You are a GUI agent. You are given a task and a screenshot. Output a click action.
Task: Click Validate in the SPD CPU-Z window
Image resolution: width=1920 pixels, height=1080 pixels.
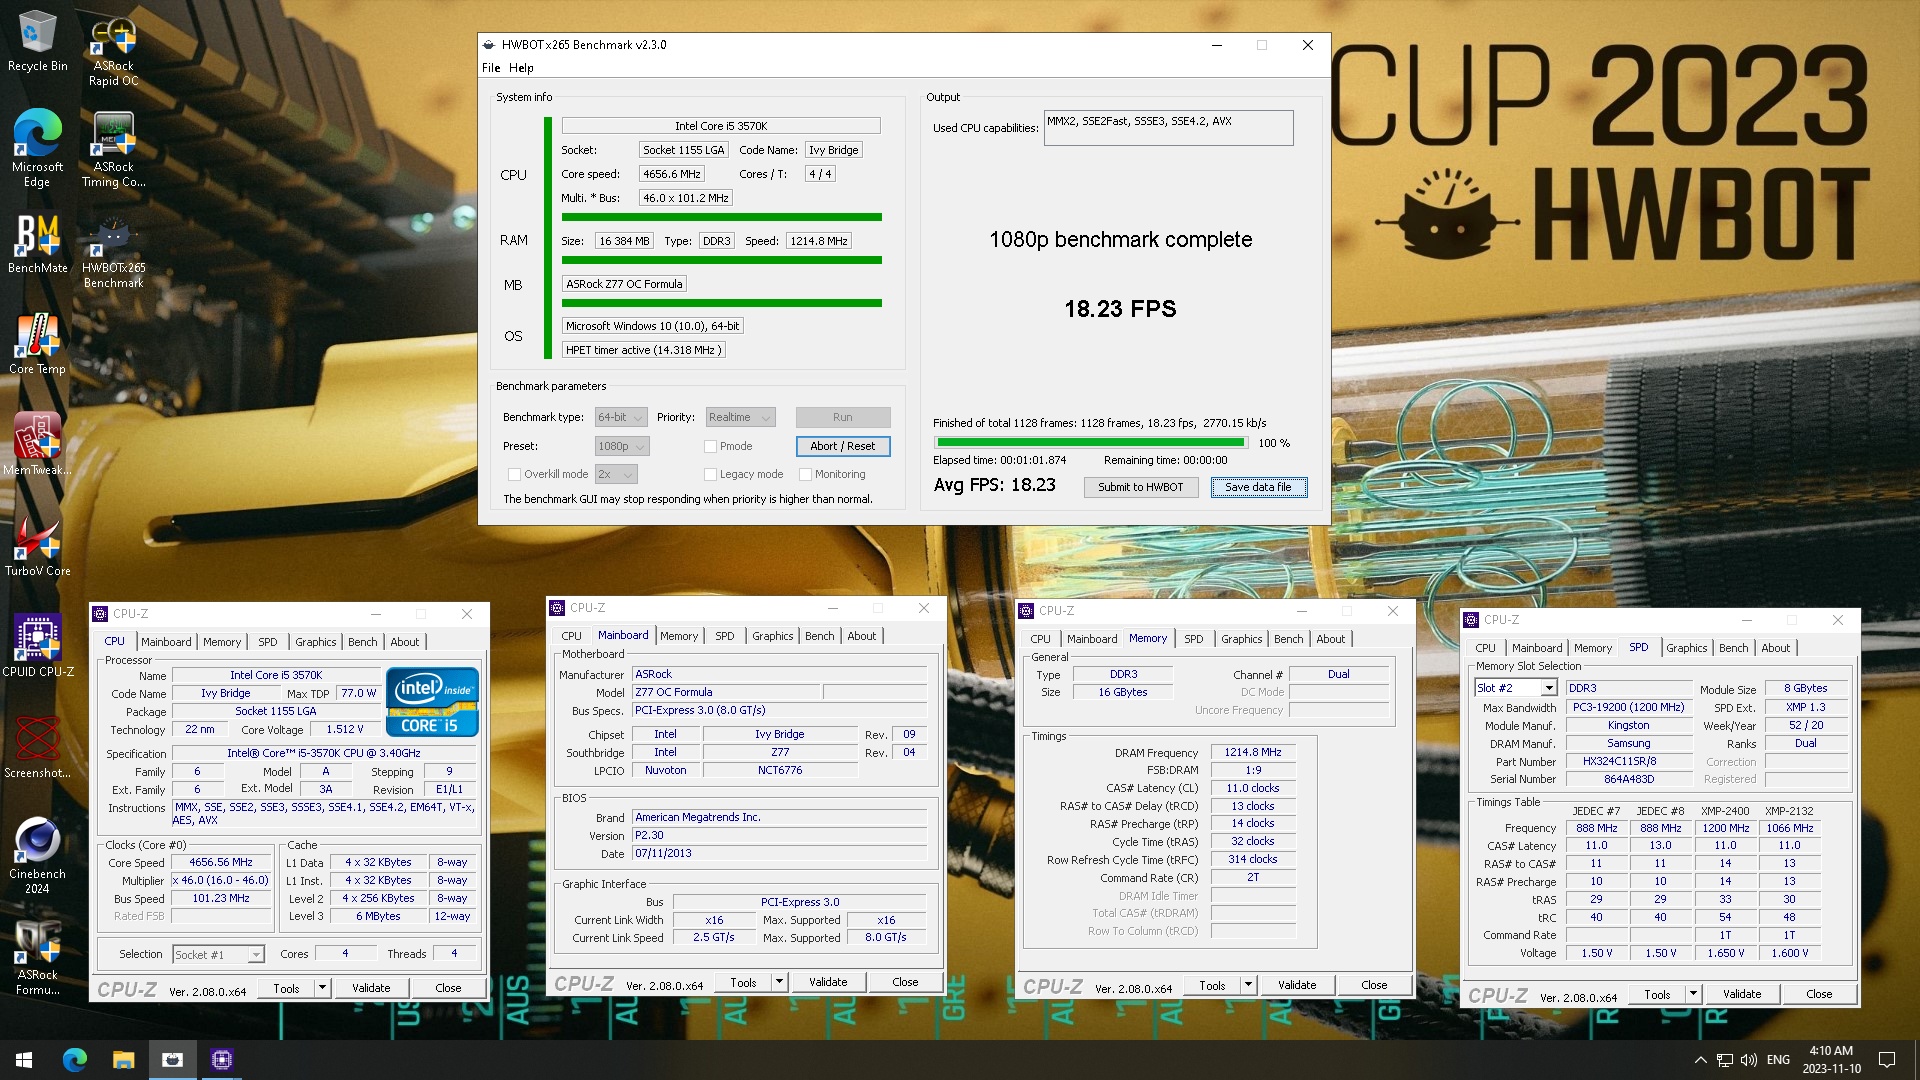[x=1742, y=994]
